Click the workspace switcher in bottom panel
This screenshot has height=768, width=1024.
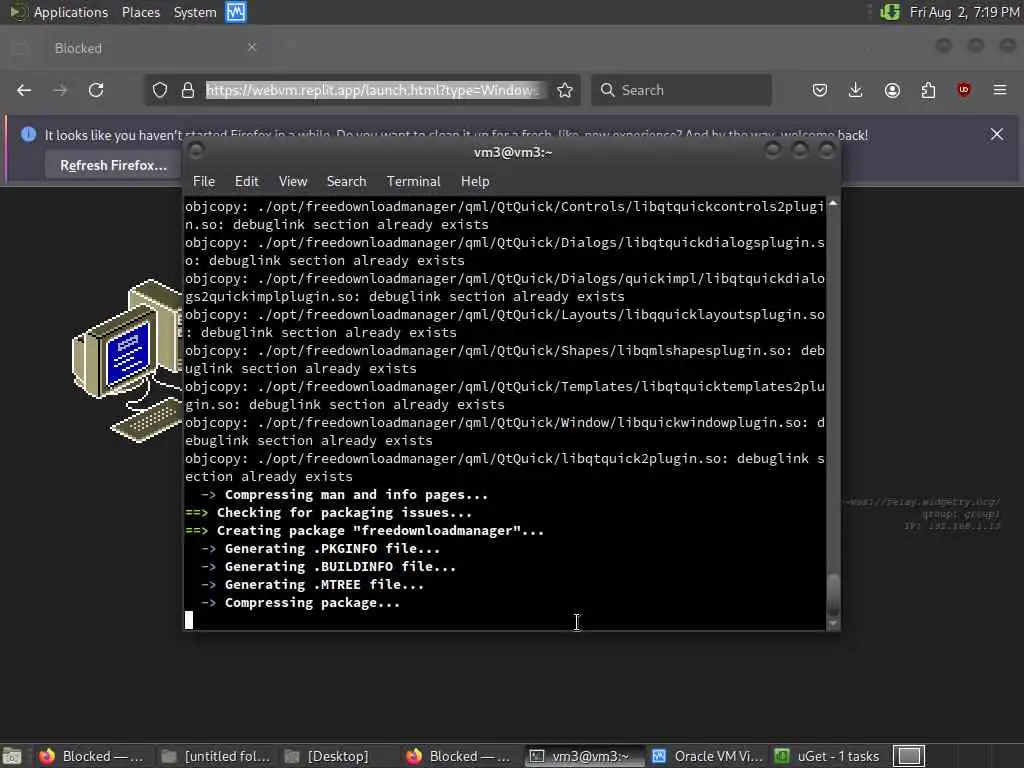909,756
